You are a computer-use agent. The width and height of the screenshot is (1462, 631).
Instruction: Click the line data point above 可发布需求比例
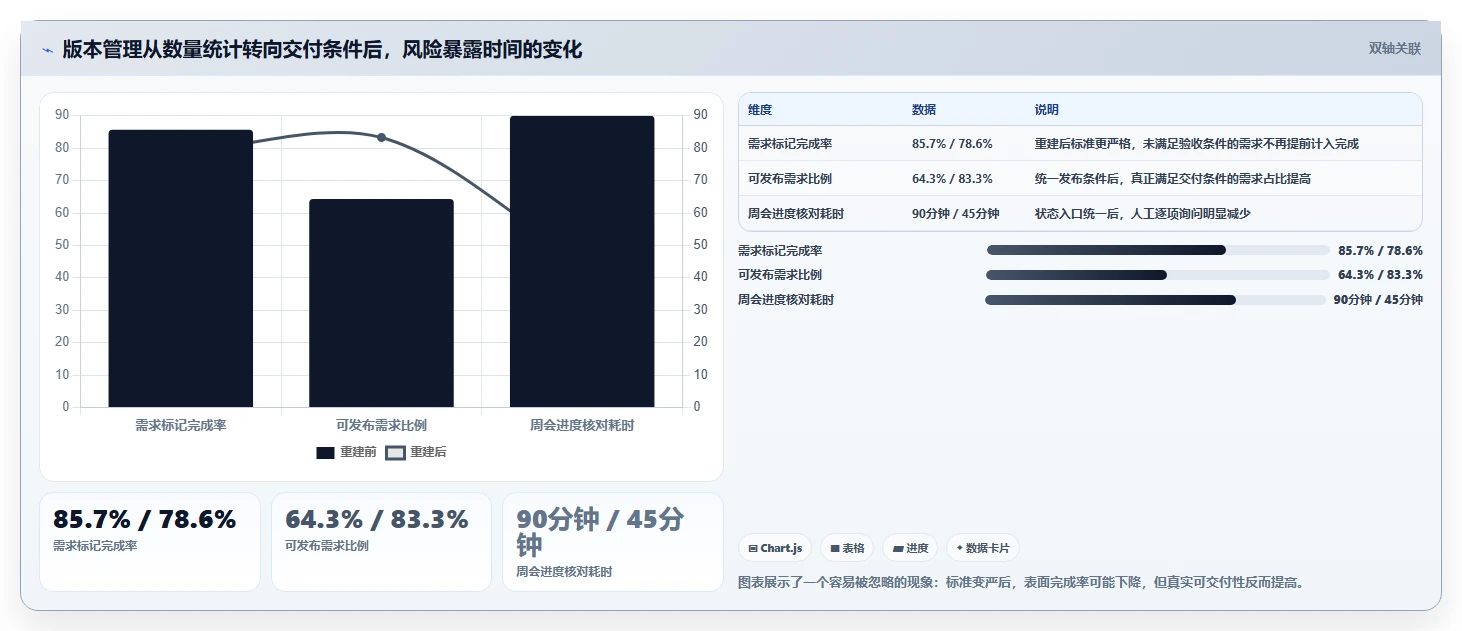tap(381, 137)
